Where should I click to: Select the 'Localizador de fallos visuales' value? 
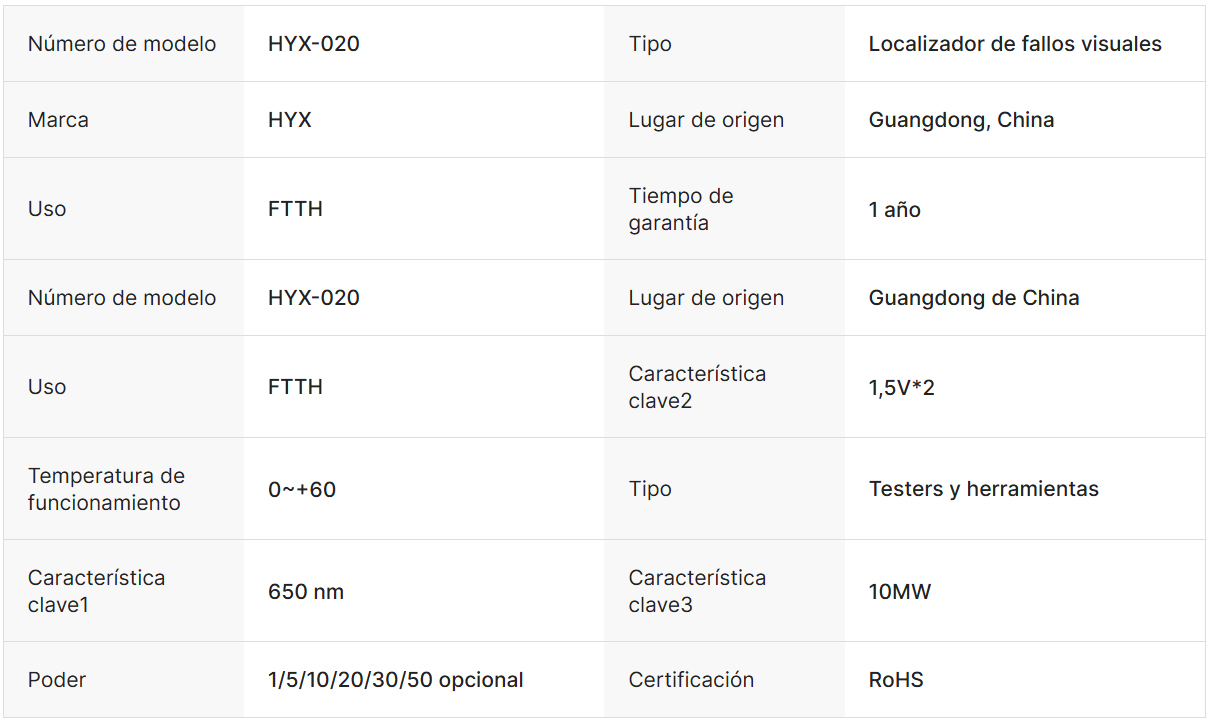coord(1015,44)
